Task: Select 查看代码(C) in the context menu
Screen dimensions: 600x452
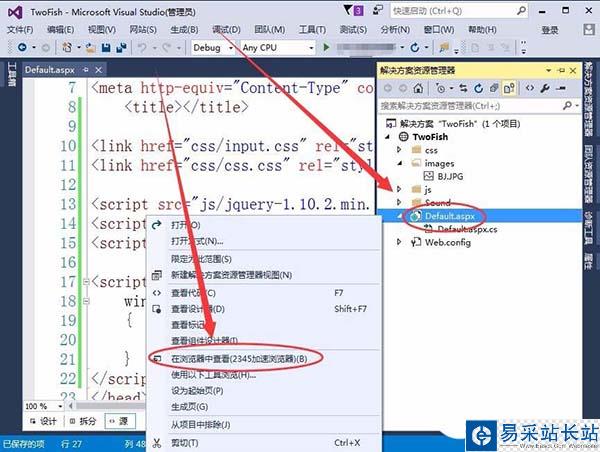Action: coord(264,293)
